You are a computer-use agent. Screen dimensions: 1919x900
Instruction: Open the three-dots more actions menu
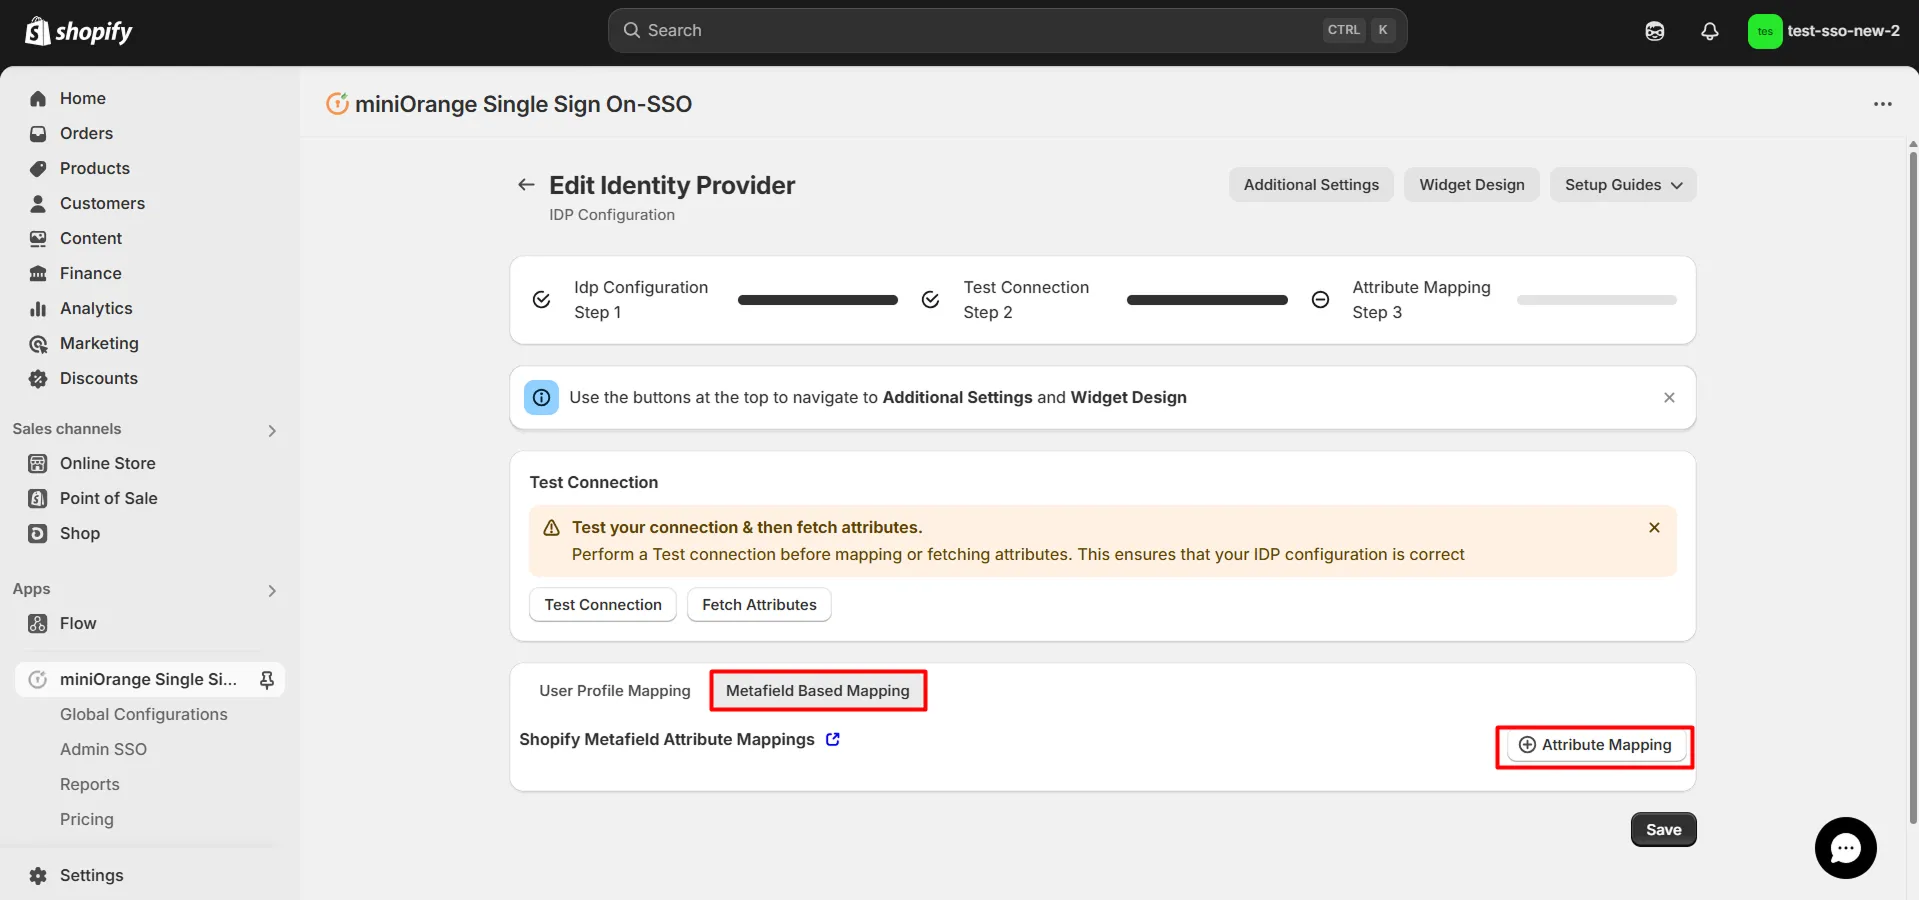coord(1883,104)
